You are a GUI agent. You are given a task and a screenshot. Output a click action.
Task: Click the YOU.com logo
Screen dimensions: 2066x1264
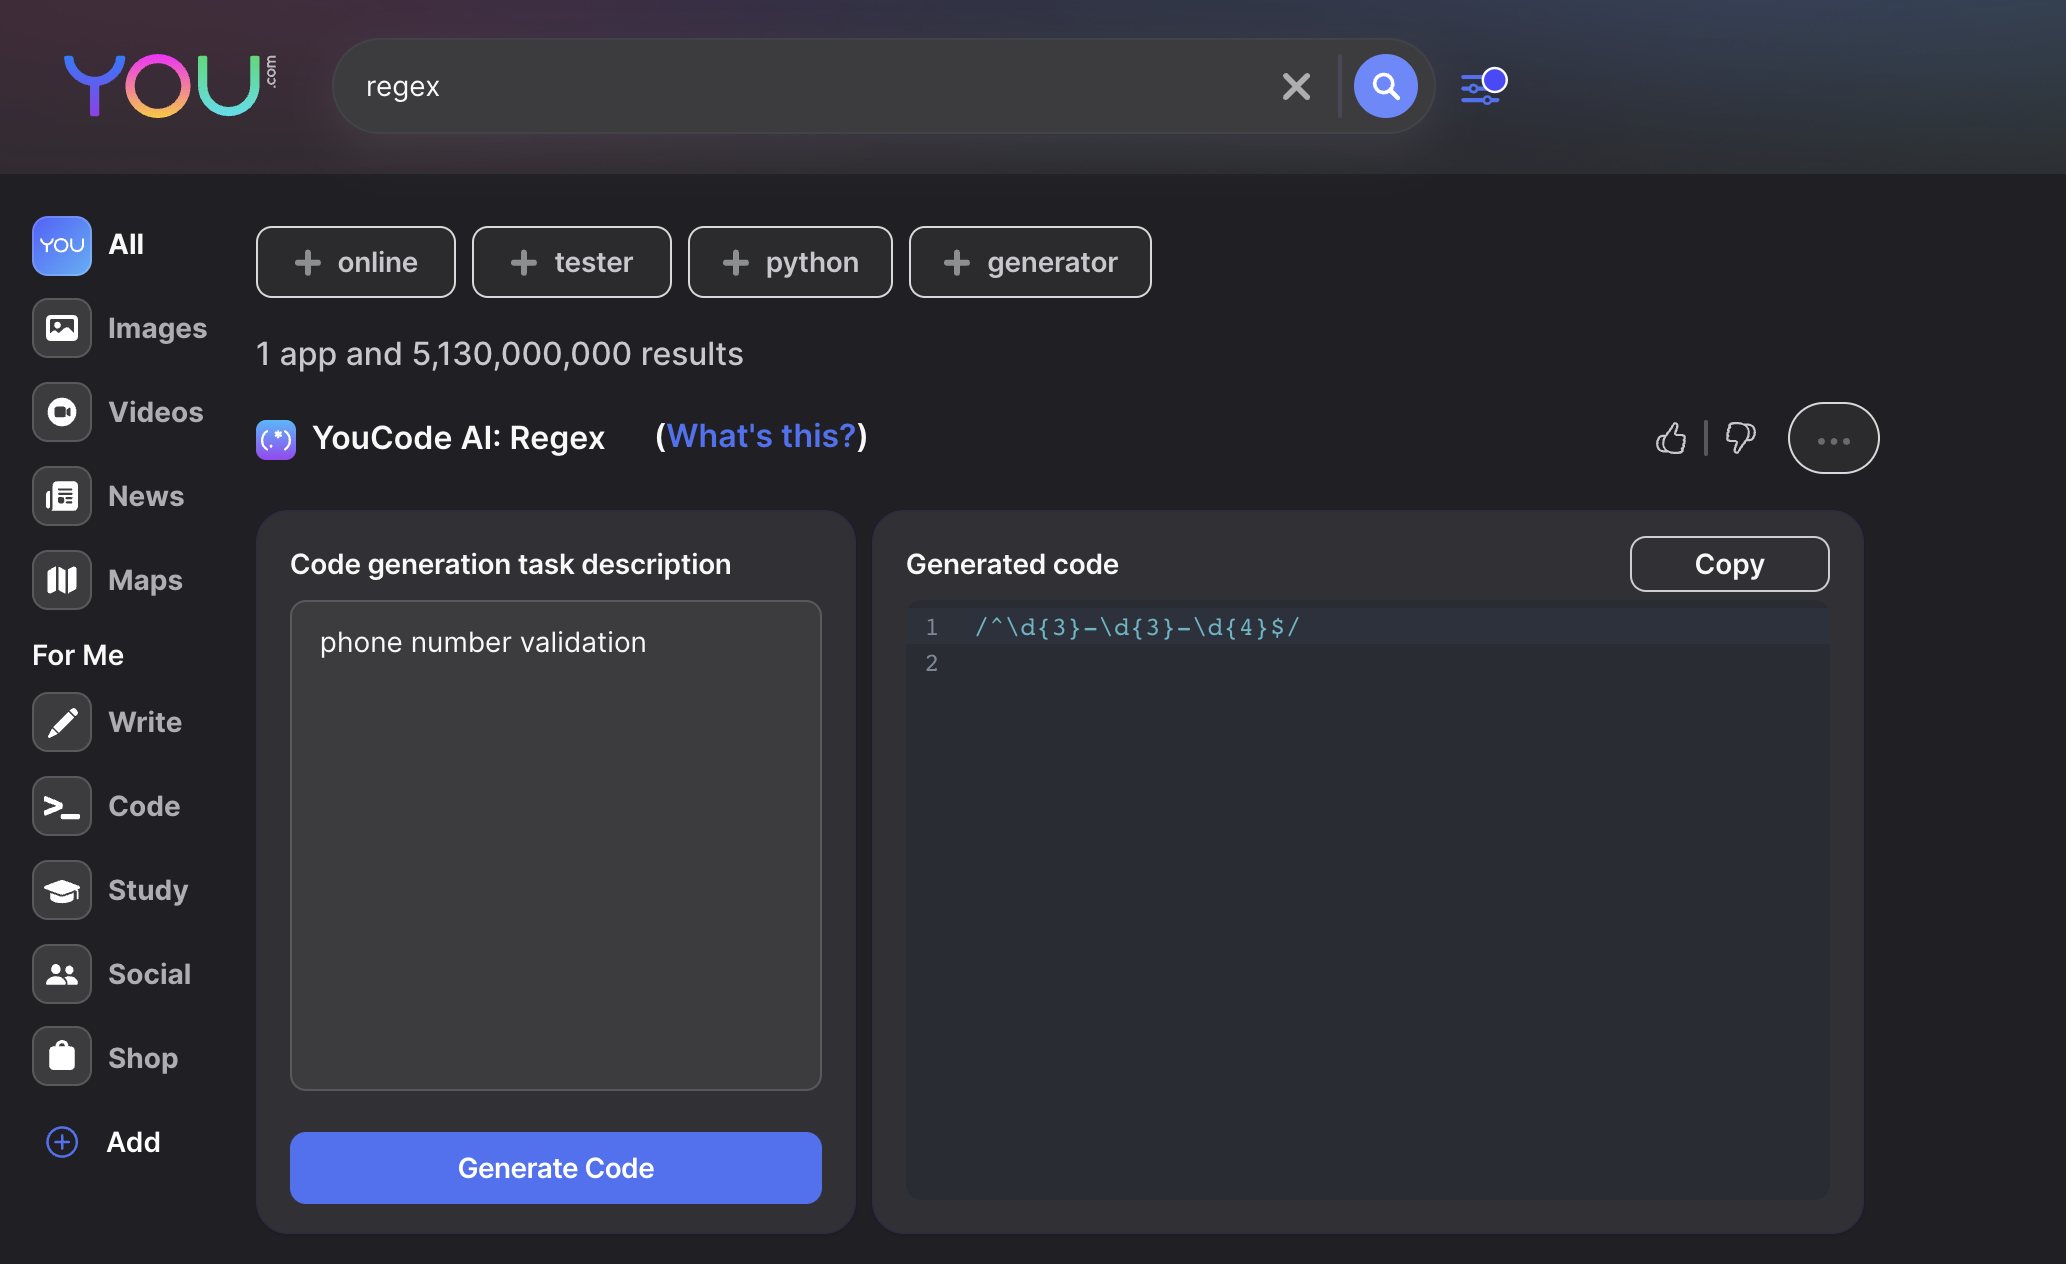168,85
